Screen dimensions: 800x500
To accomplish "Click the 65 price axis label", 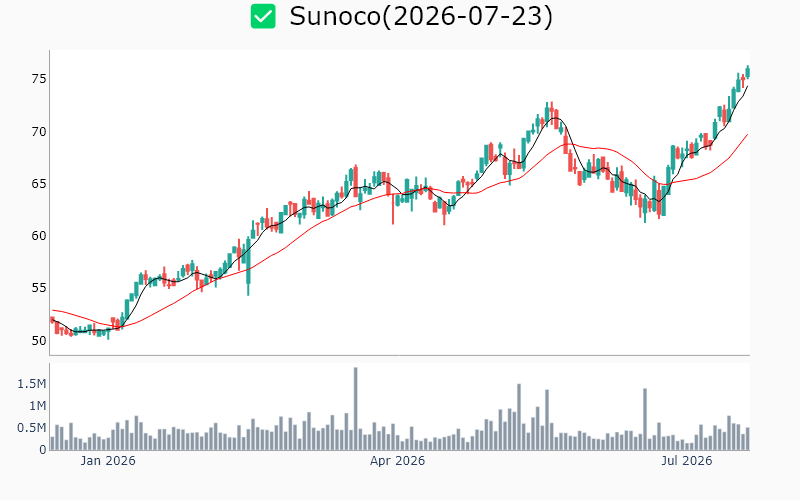I will tap(39, 184).
